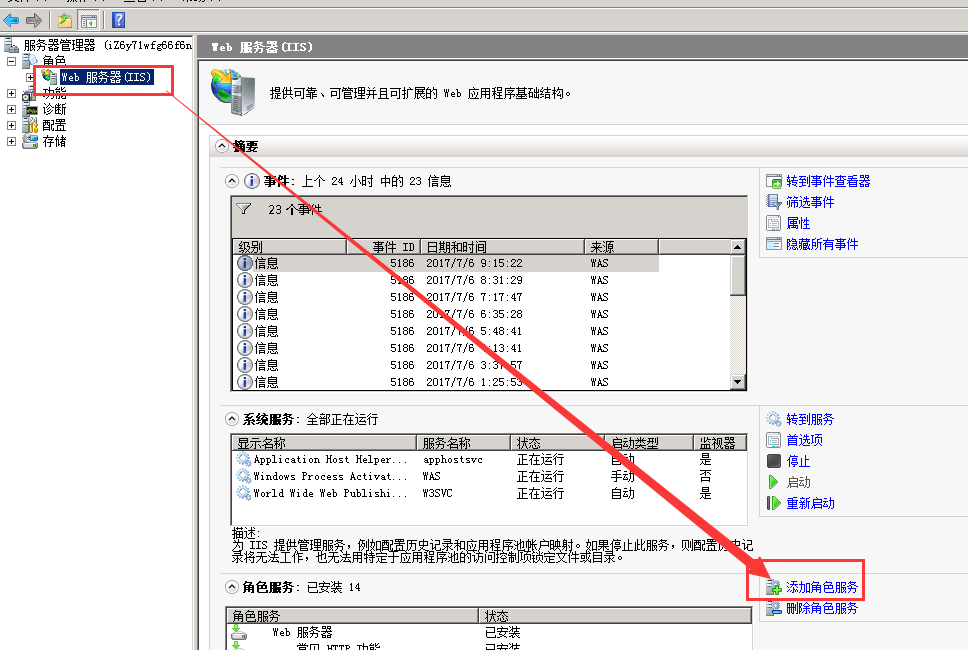
Task: Expand the 配置 tree node
Action: [11, 125]
